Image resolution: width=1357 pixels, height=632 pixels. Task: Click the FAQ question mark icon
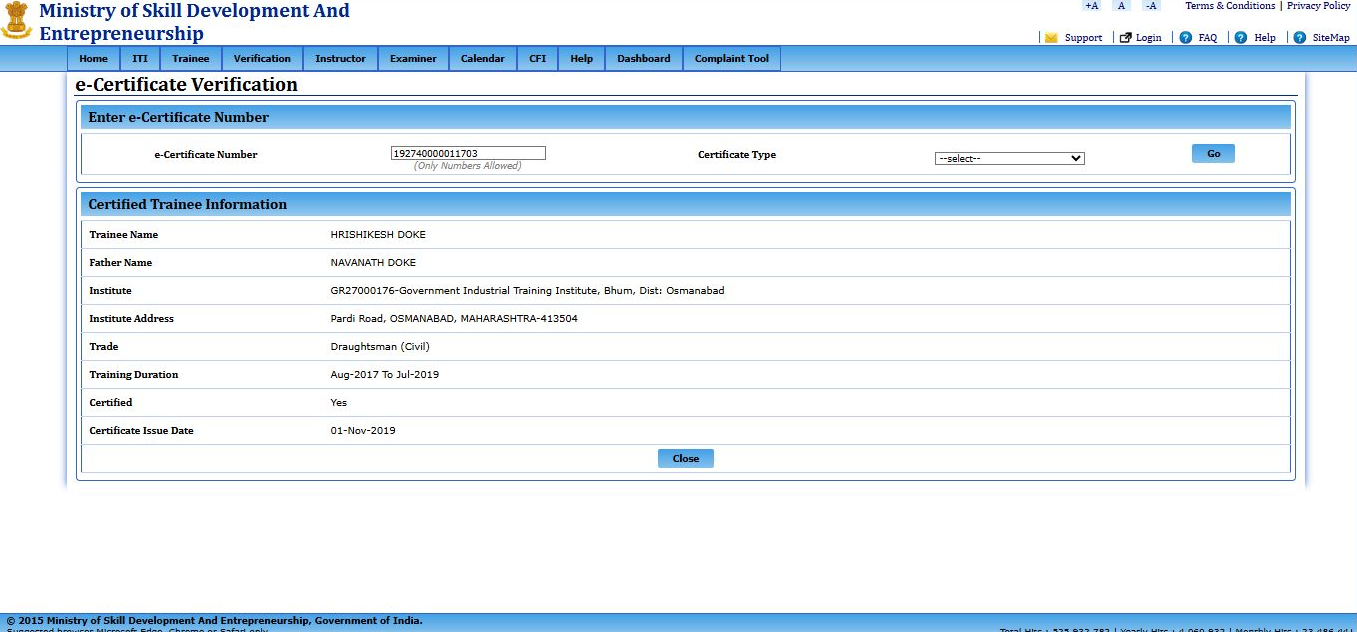click(x=1185, y=38)
